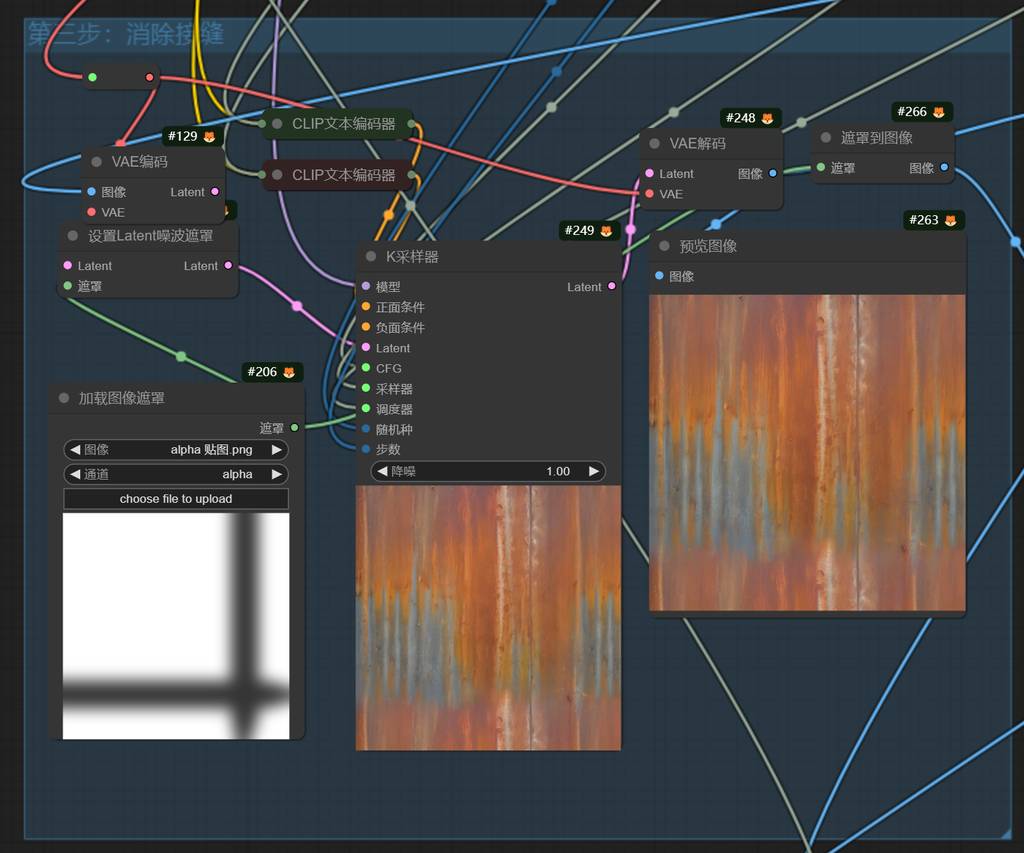Collapse the K采样器 node via its title dot
The height and width of the screenshot is (853, 1024).
[371, 257]
